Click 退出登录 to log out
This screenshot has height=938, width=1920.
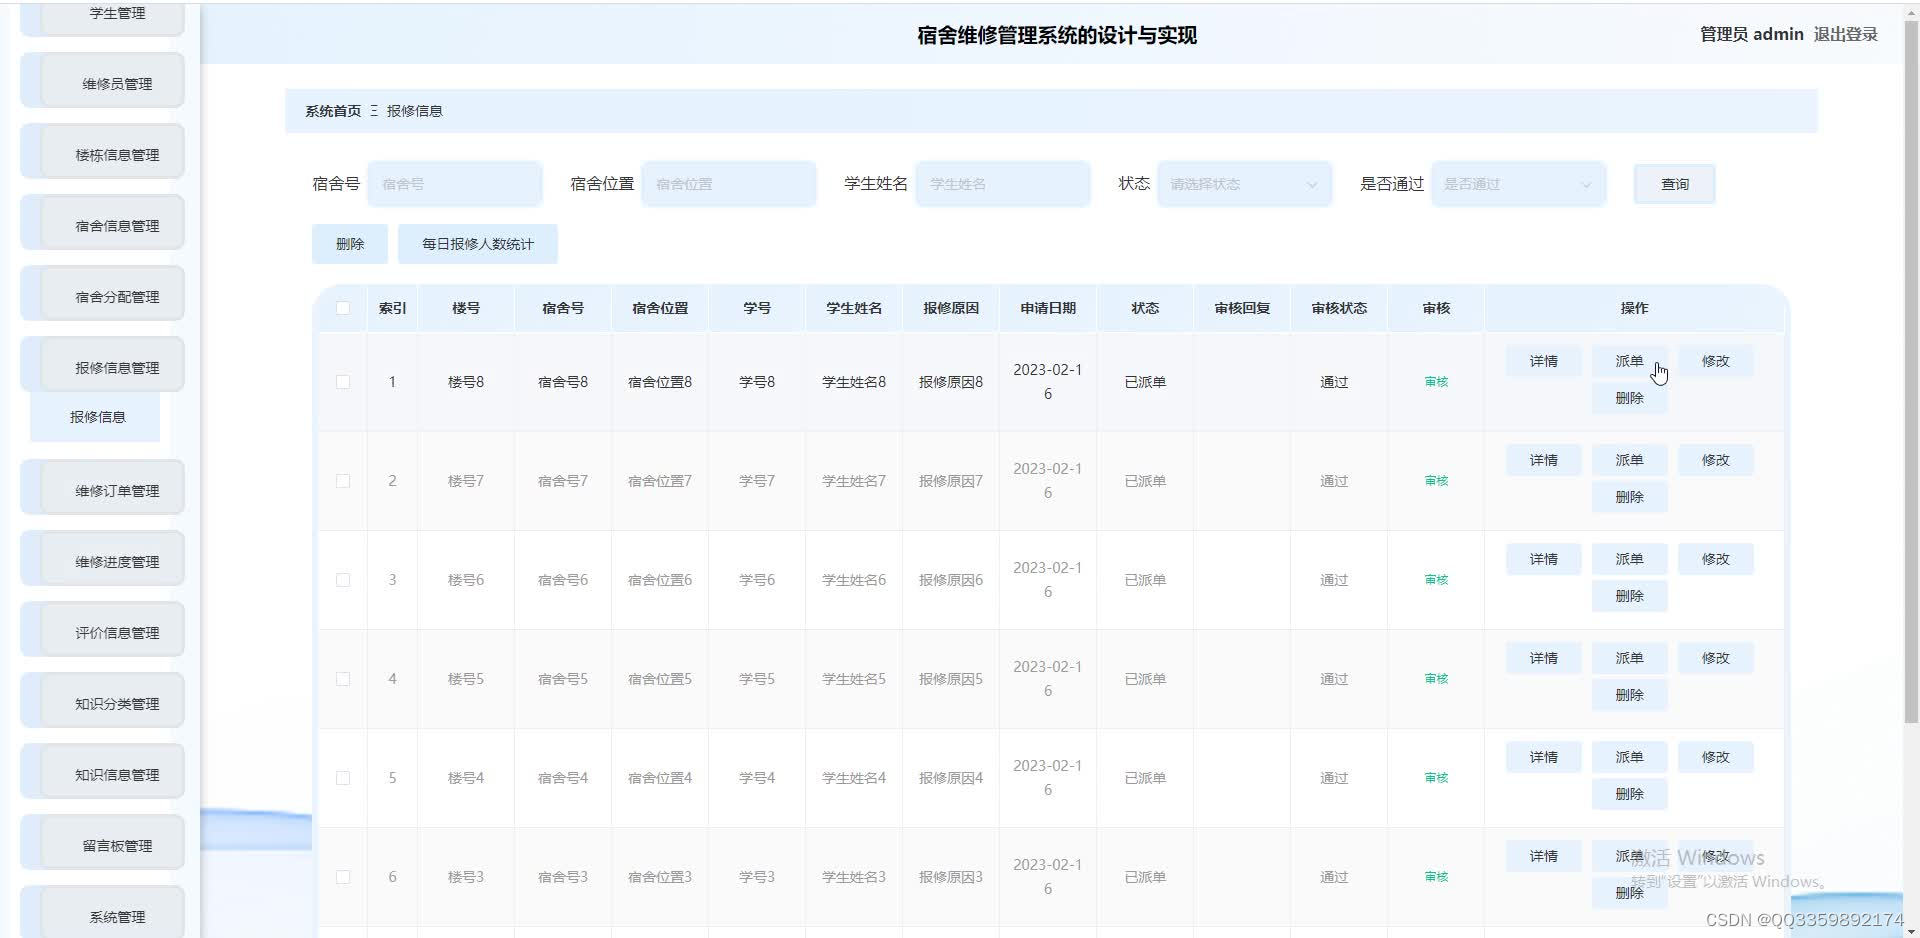1845,35
